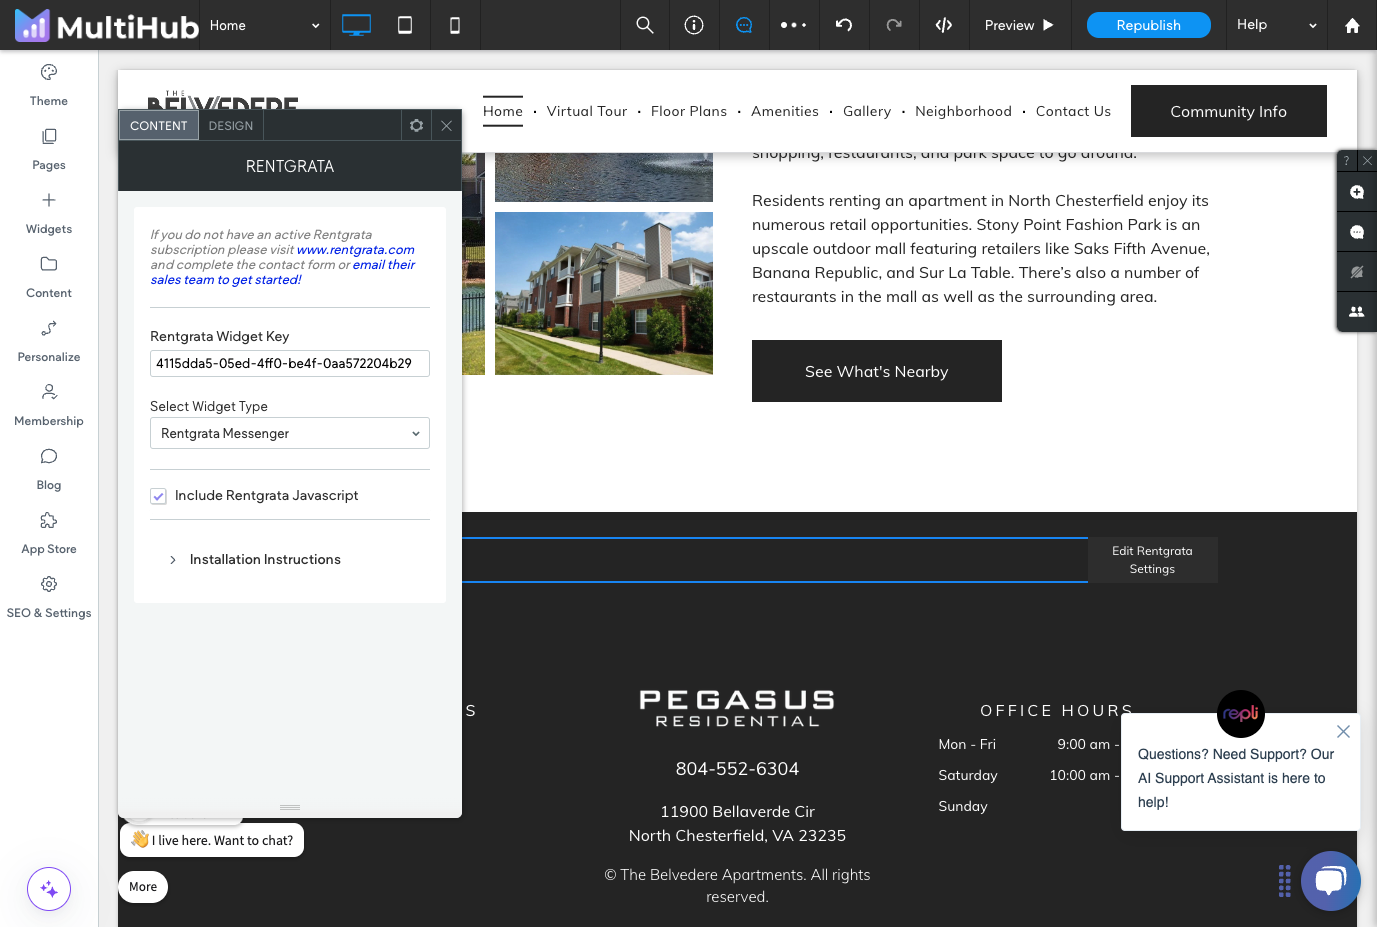1377x927 pixels.
Task: Open the developer mode code icon
Action: [x=944, y=25]
